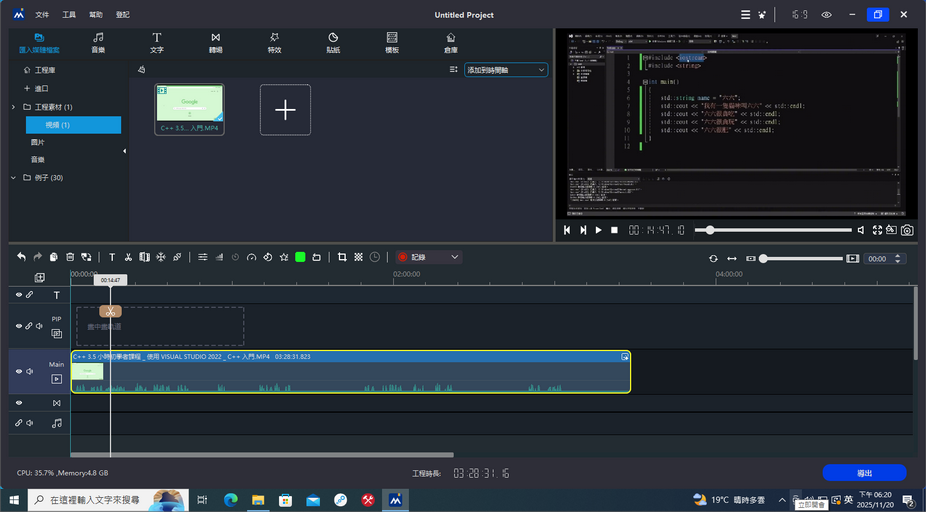Open the speed gauge tool
Viewport: 926px width, 512px height.
coord(252,257)
